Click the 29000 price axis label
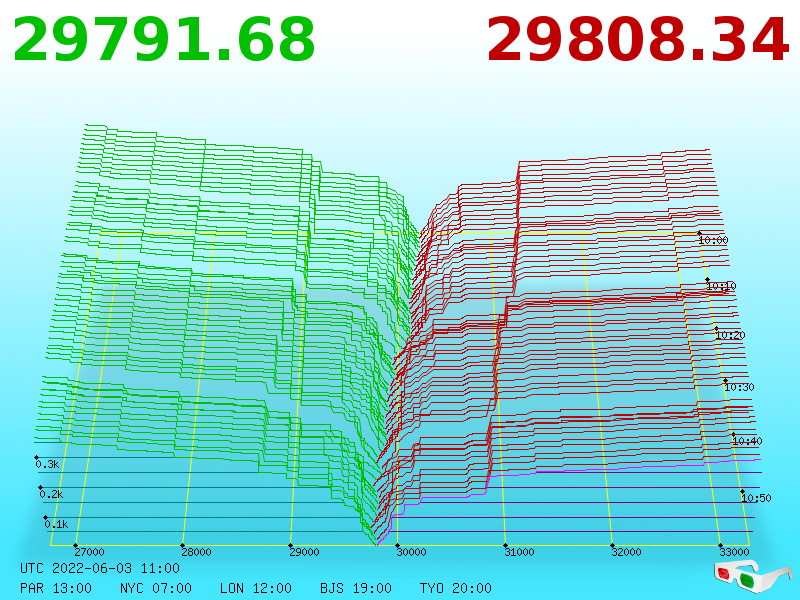 coord(304,552)
